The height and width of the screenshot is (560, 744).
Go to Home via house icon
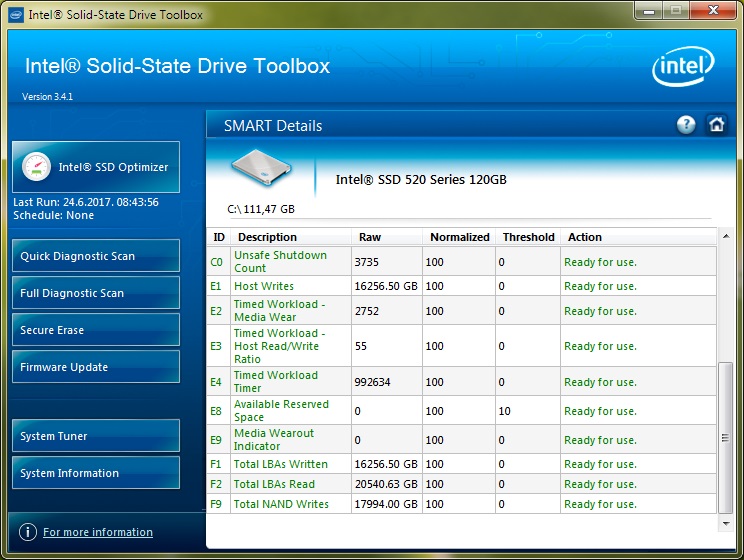click(x=716, y=125)
